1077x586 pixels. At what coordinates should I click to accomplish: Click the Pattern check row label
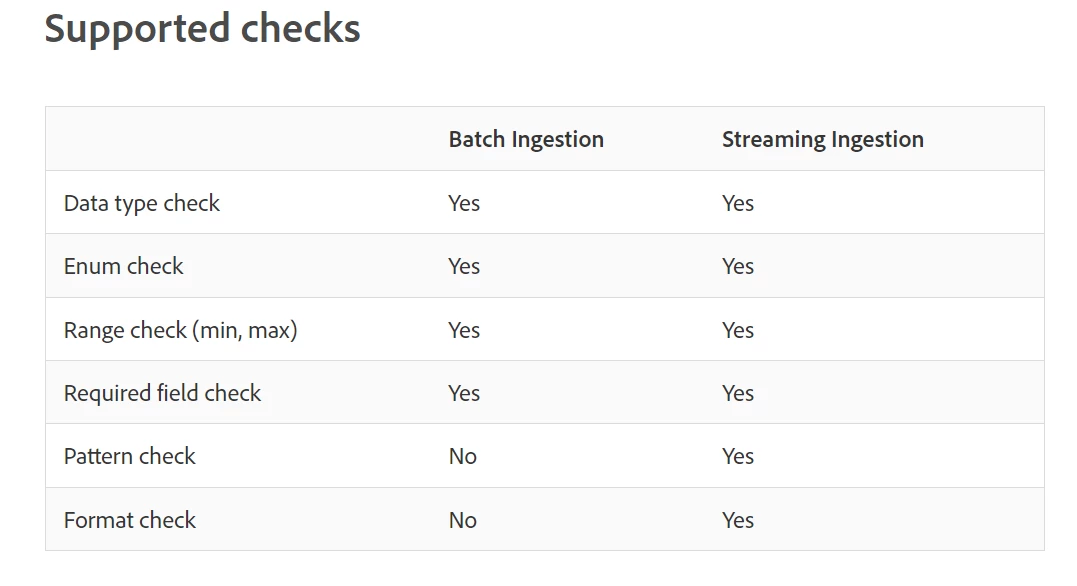[130, 456]
